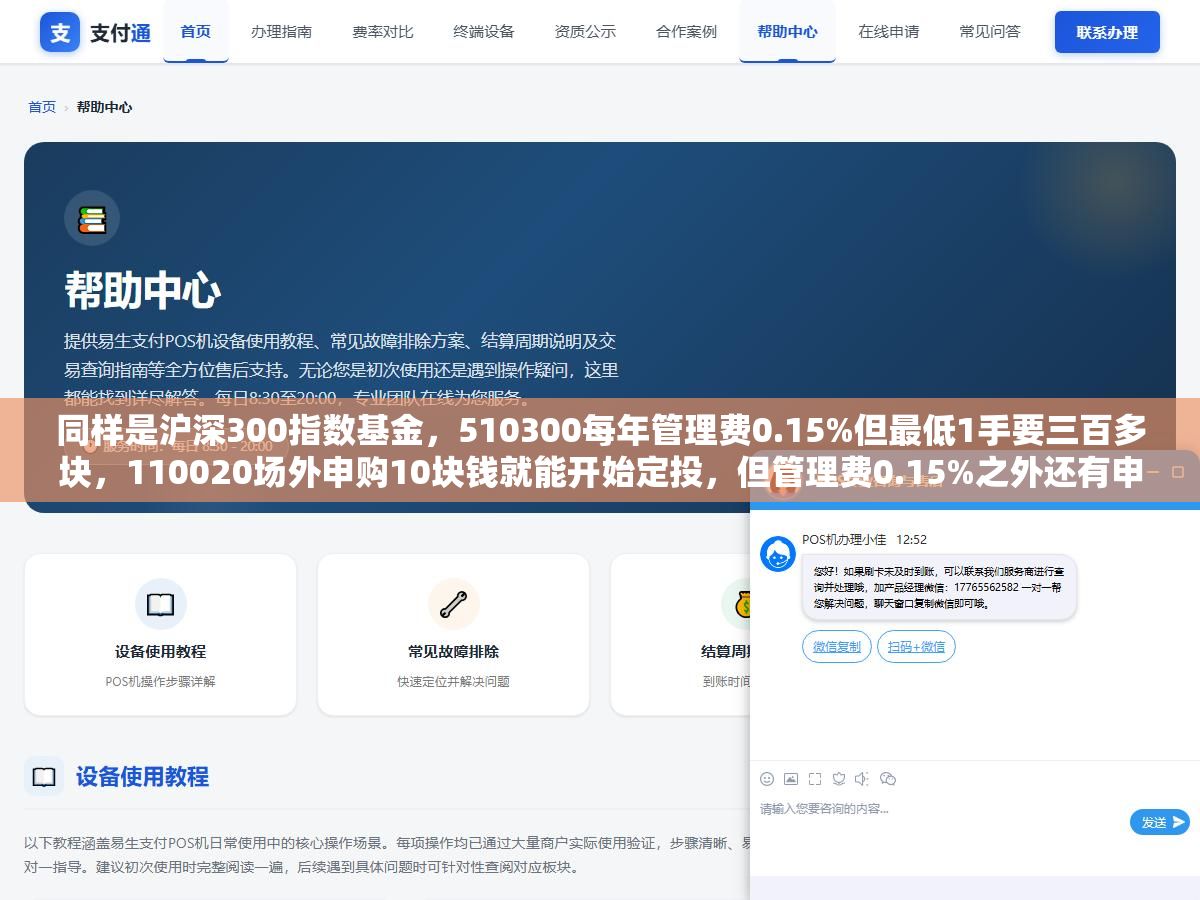1200x900 pixels.
Task: Click the send image icon in chat
Action: (x=791, y=778)
